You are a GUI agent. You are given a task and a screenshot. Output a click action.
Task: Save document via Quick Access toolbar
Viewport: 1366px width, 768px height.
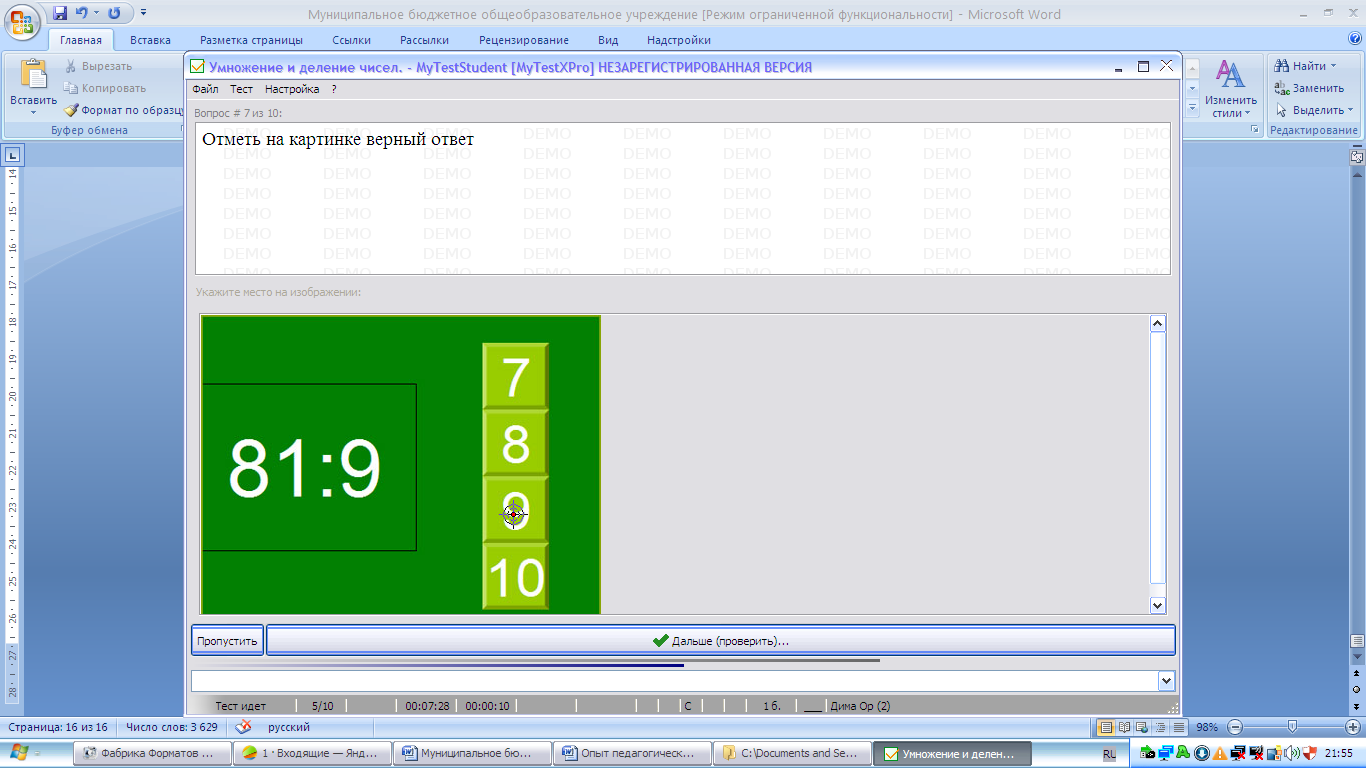60,13
